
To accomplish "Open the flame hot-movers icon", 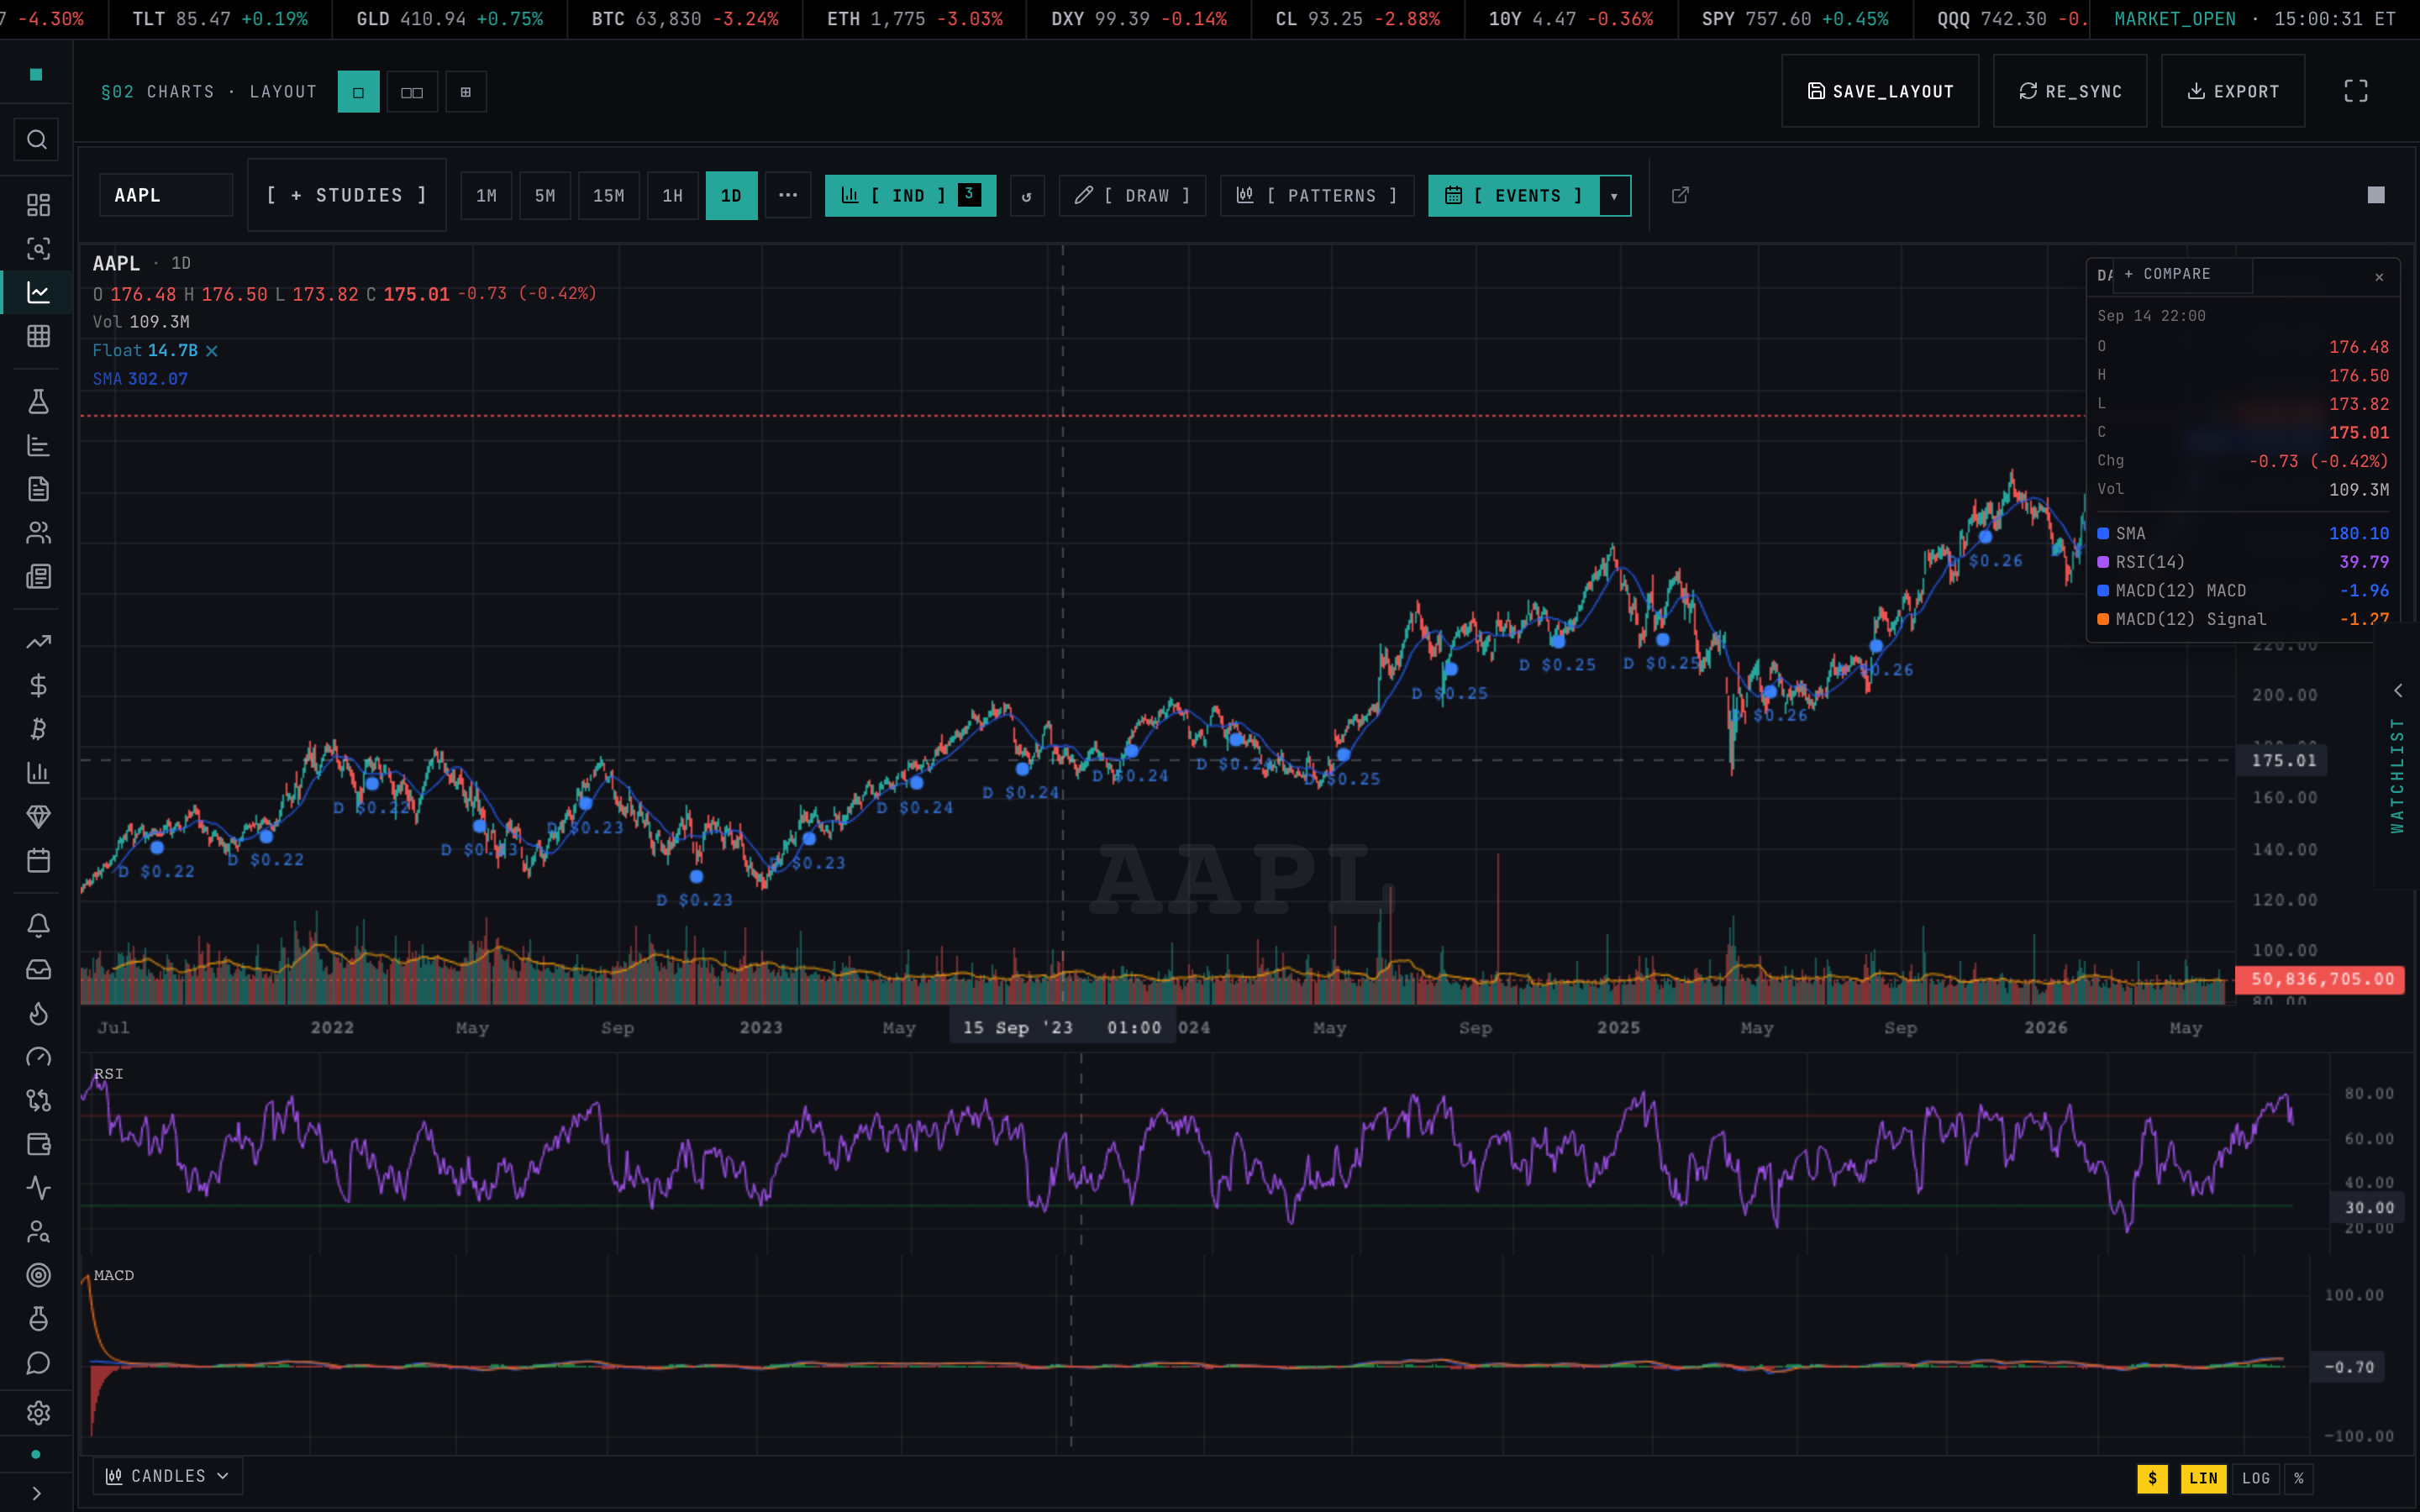I will [x=38, y=1014].
